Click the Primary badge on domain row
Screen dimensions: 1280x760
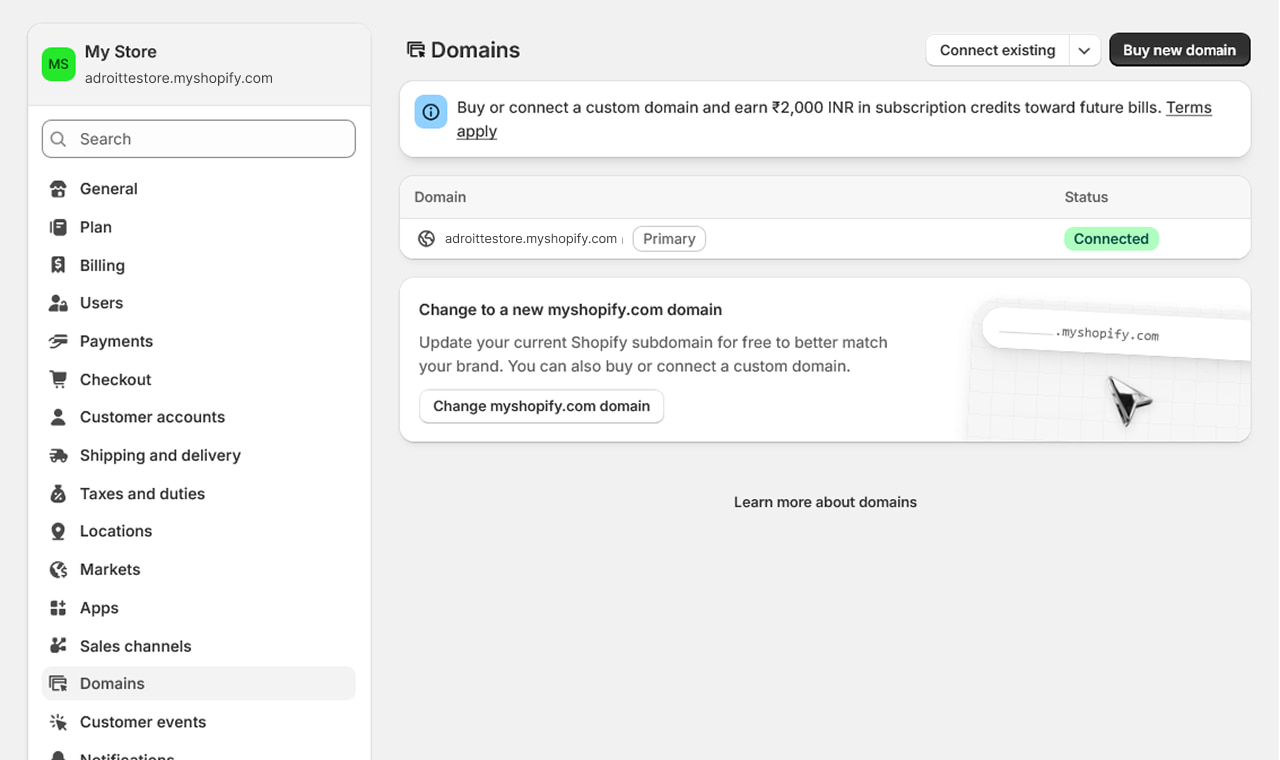[669, 239]
